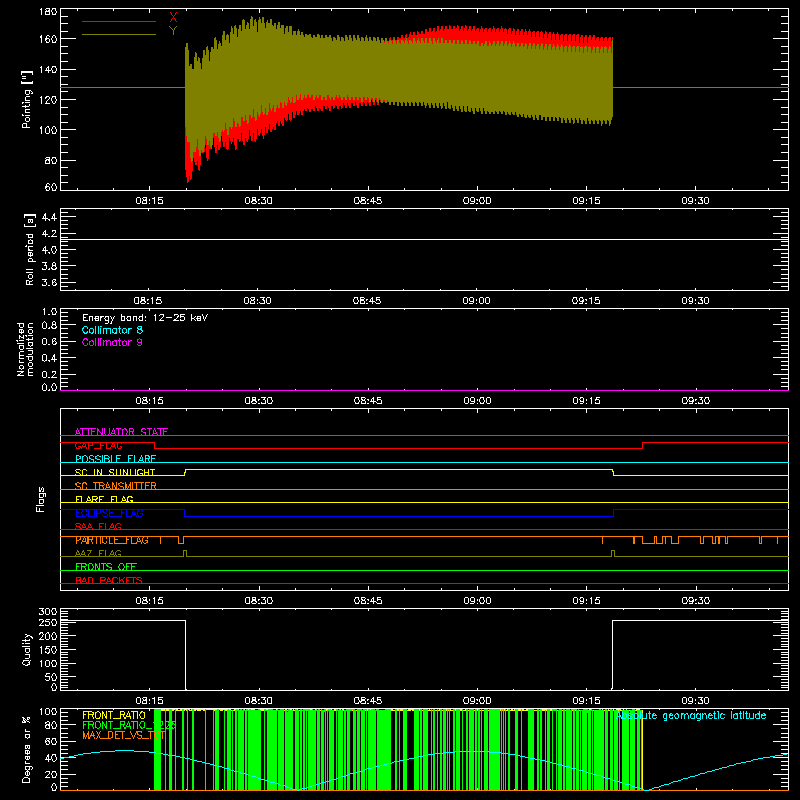The width and height of the screenshot is (800, 800).
Task: Click the red BAD_PACKETS label
Action: pyautogui.click(x=109, y=580)
